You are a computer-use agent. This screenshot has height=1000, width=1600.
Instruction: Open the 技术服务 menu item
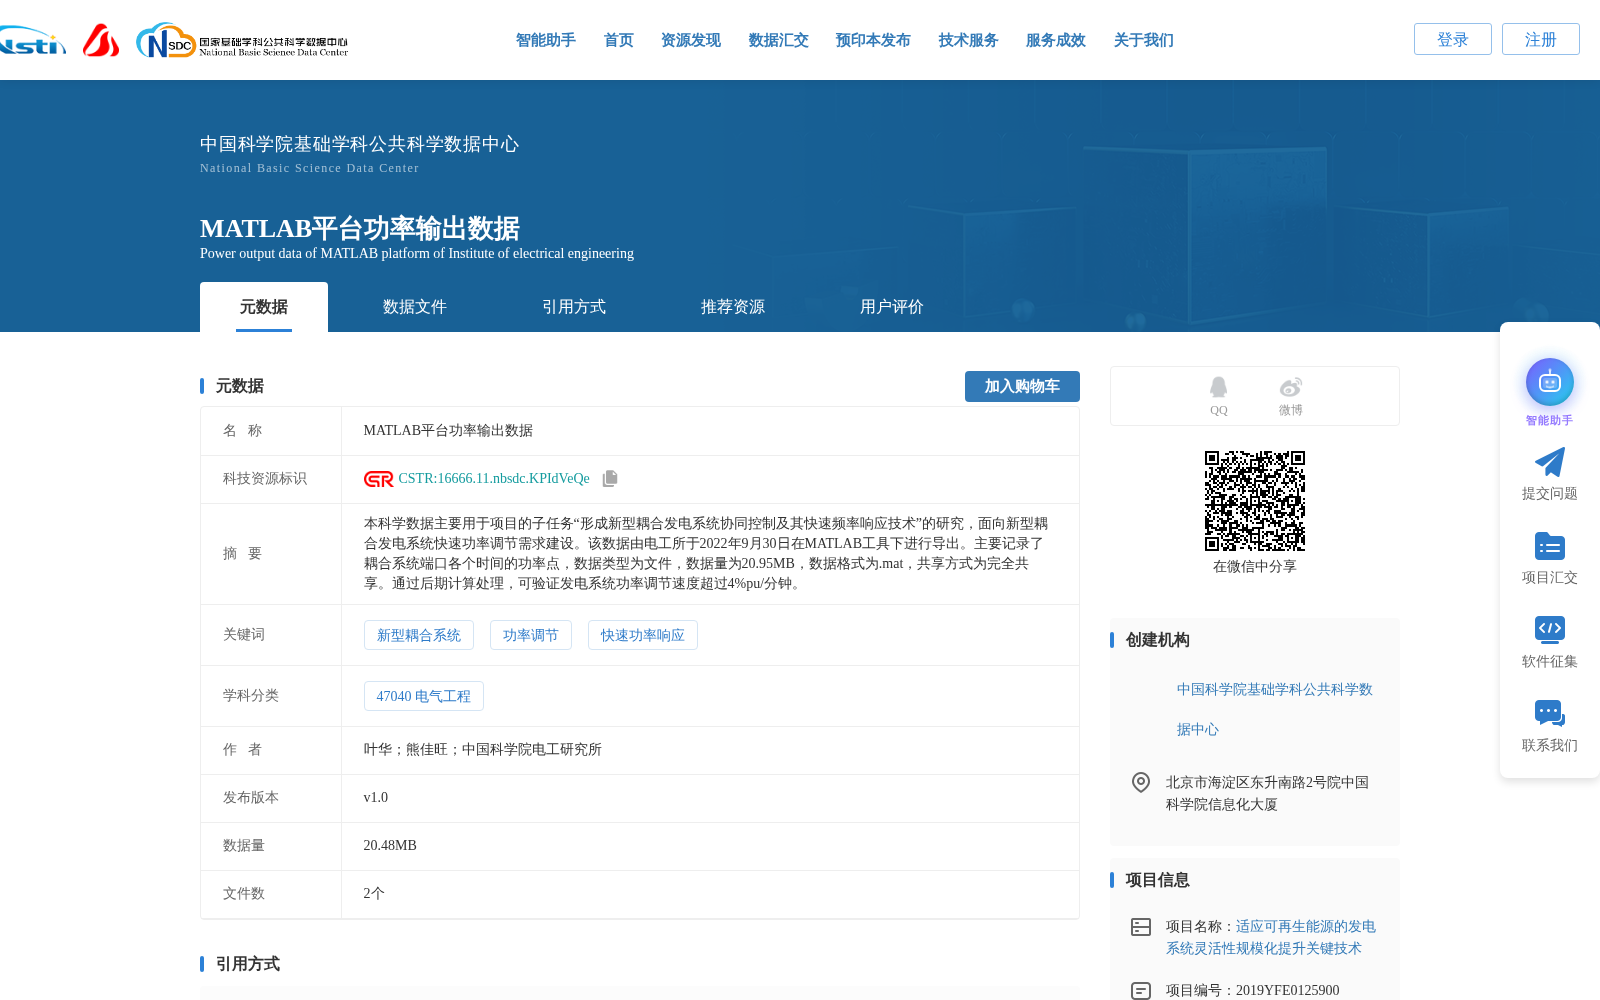(969, 40)
